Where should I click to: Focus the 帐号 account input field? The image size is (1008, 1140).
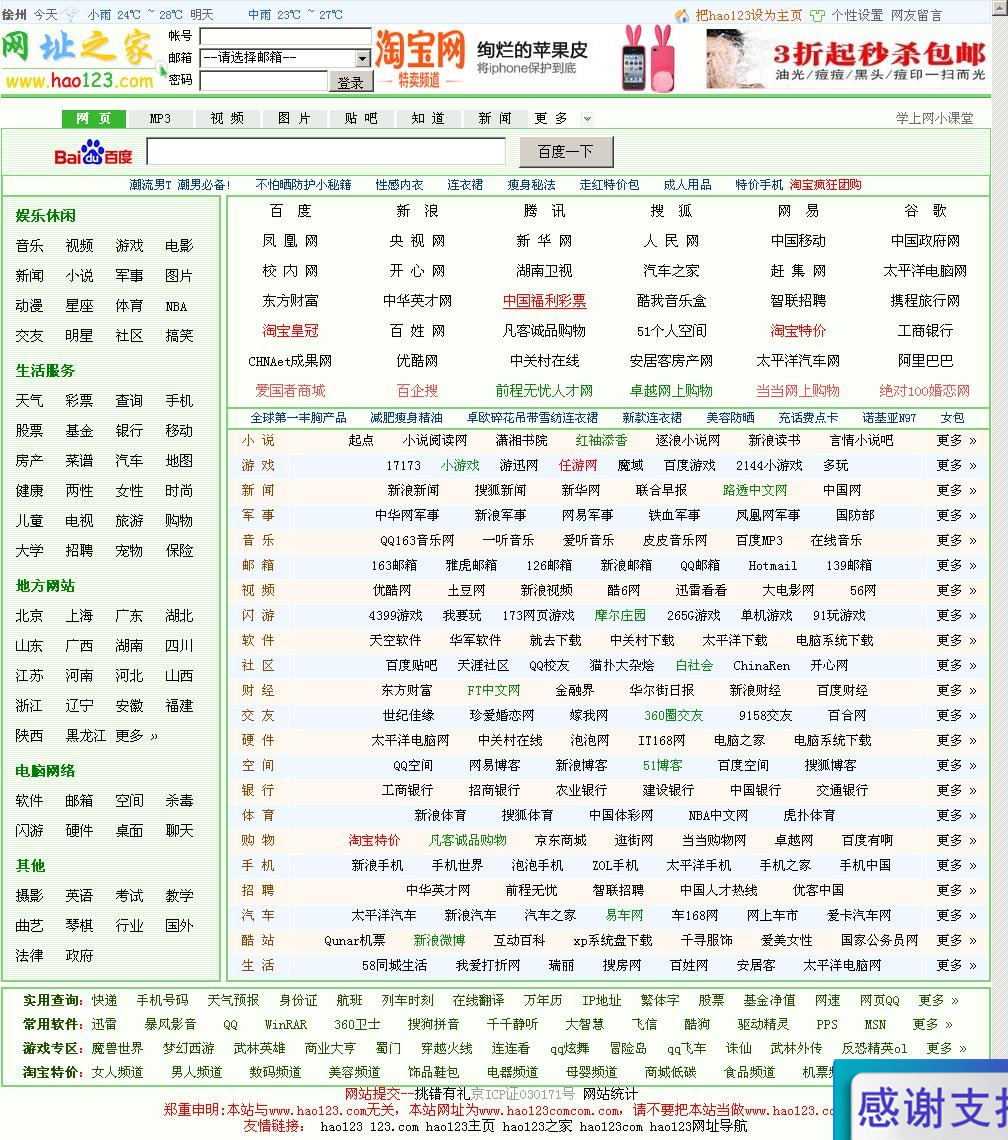point(285,36)
